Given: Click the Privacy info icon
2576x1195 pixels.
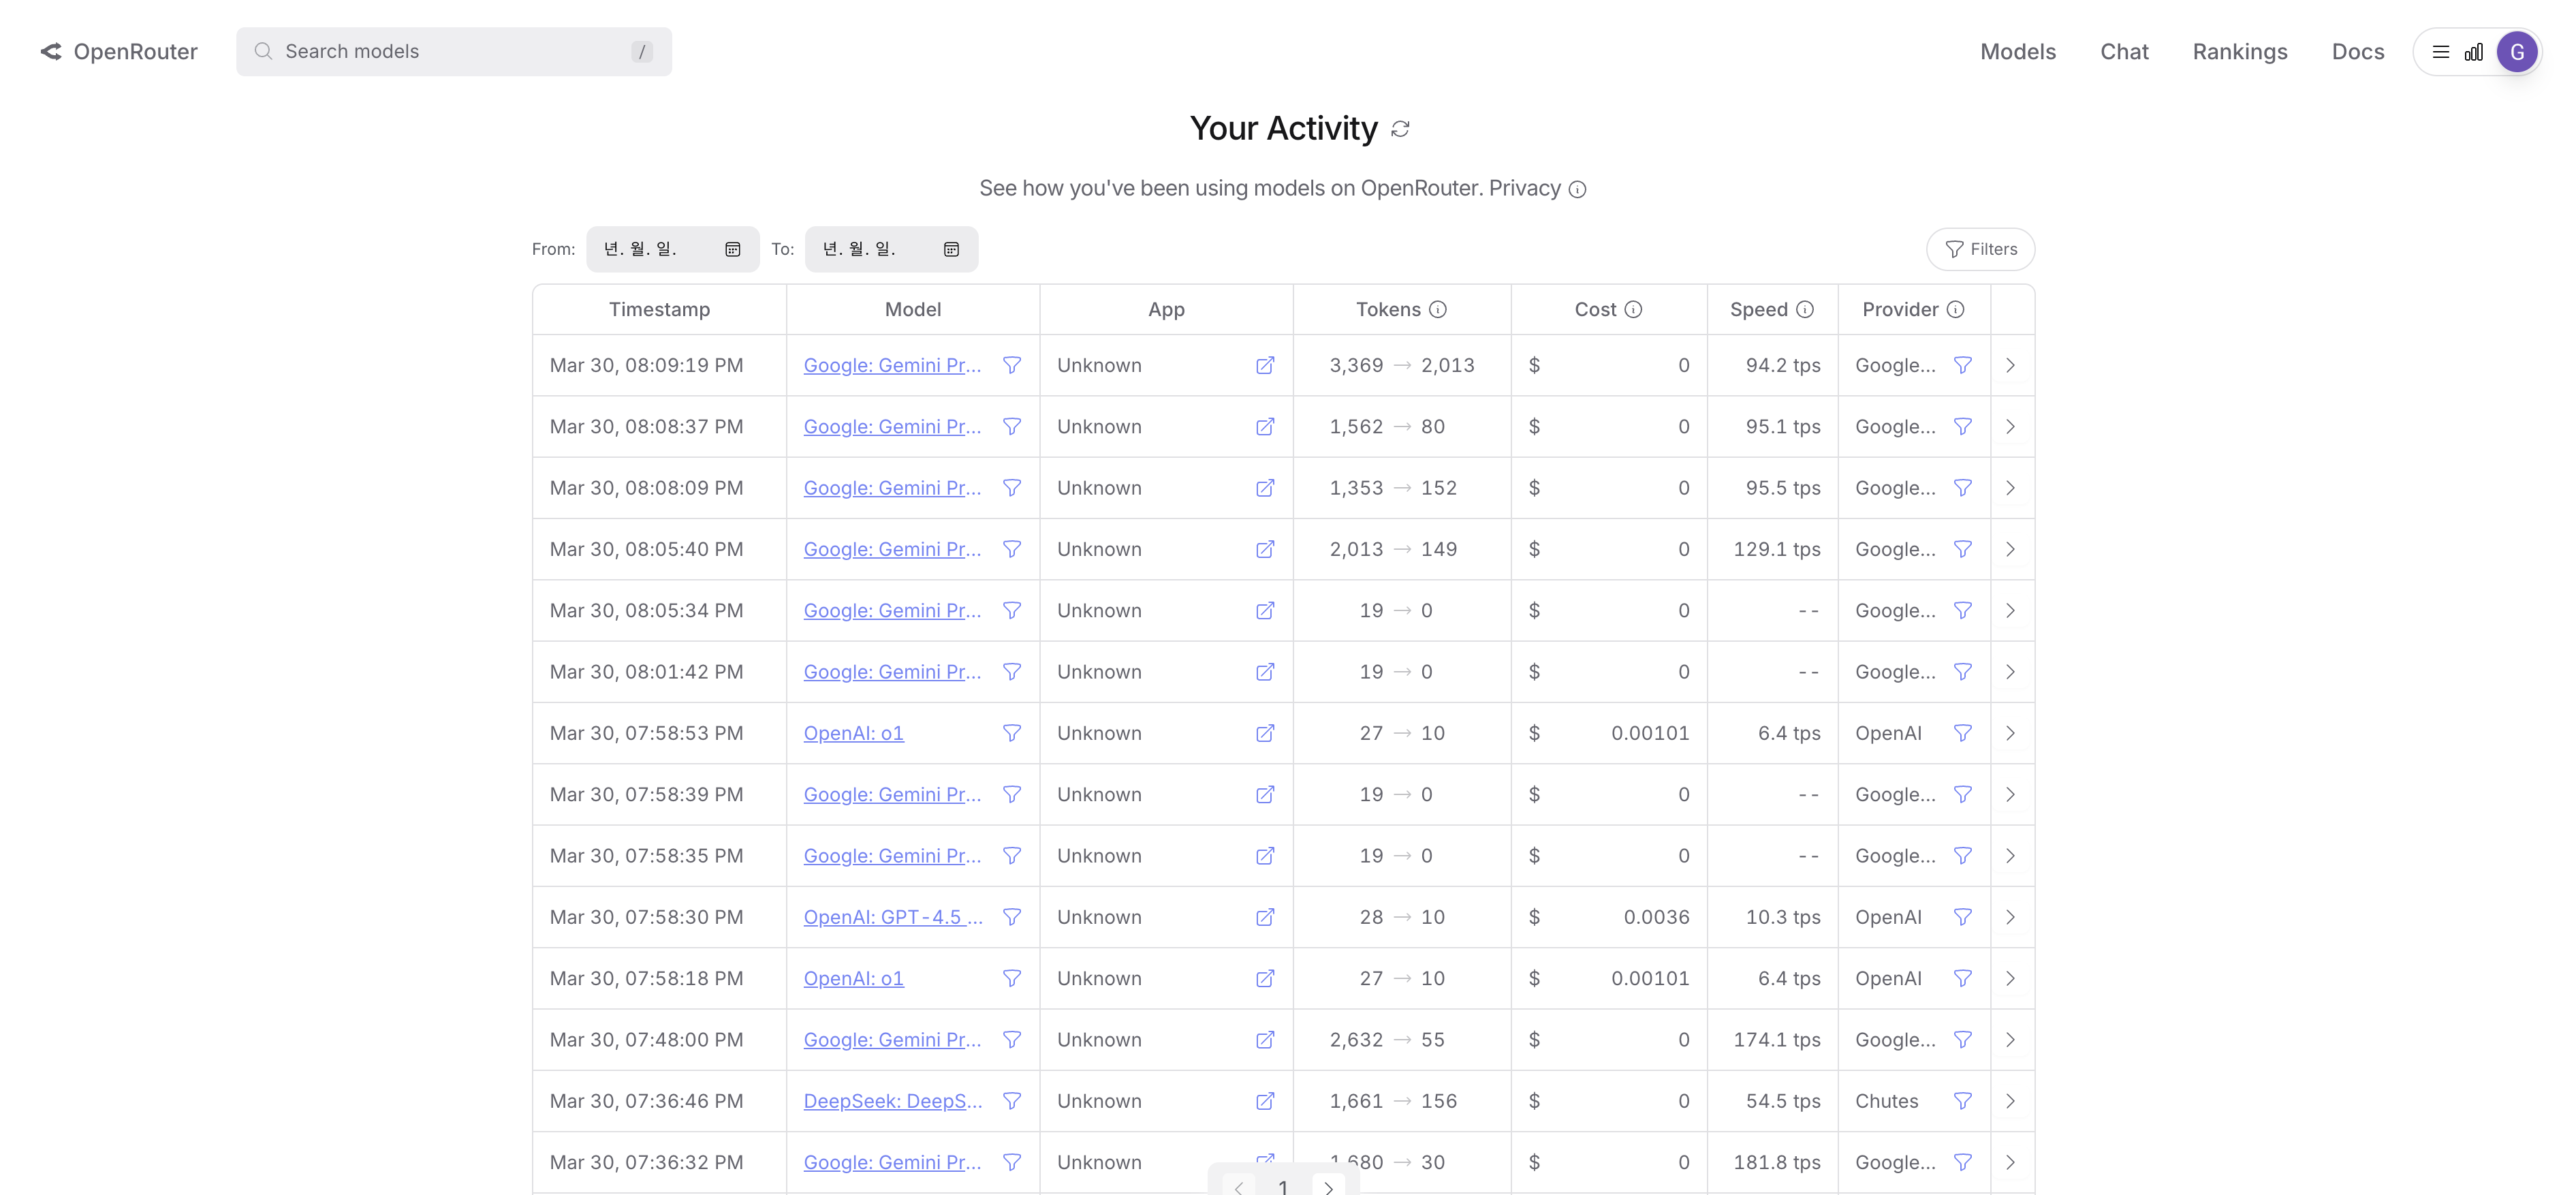Looking at the screenshot, I should 1577,189.
